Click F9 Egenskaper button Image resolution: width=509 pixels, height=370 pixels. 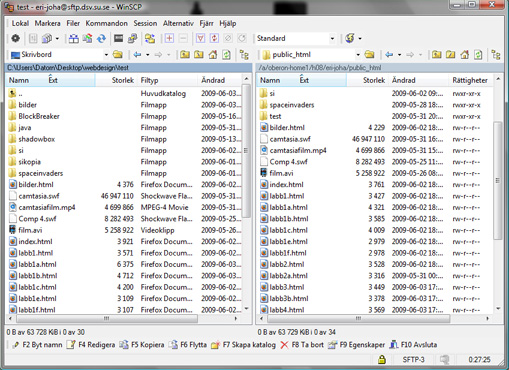356,345
